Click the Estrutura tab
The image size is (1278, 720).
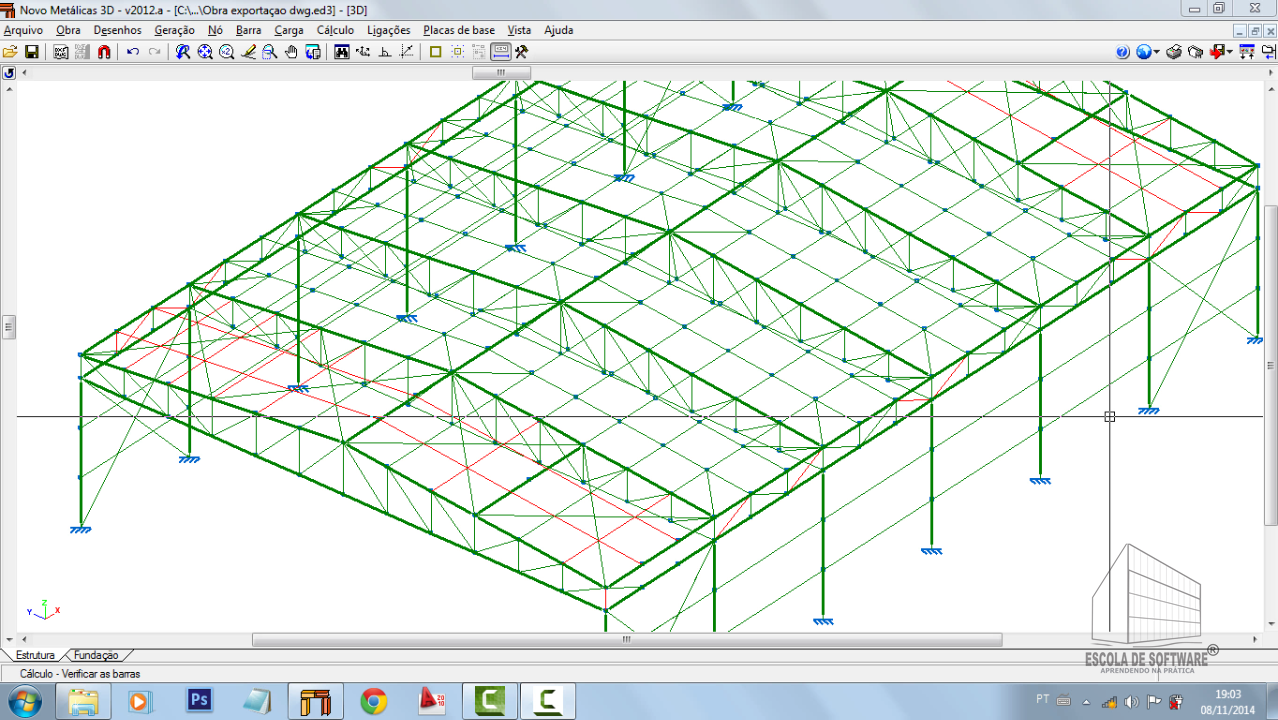coord(35,655)
